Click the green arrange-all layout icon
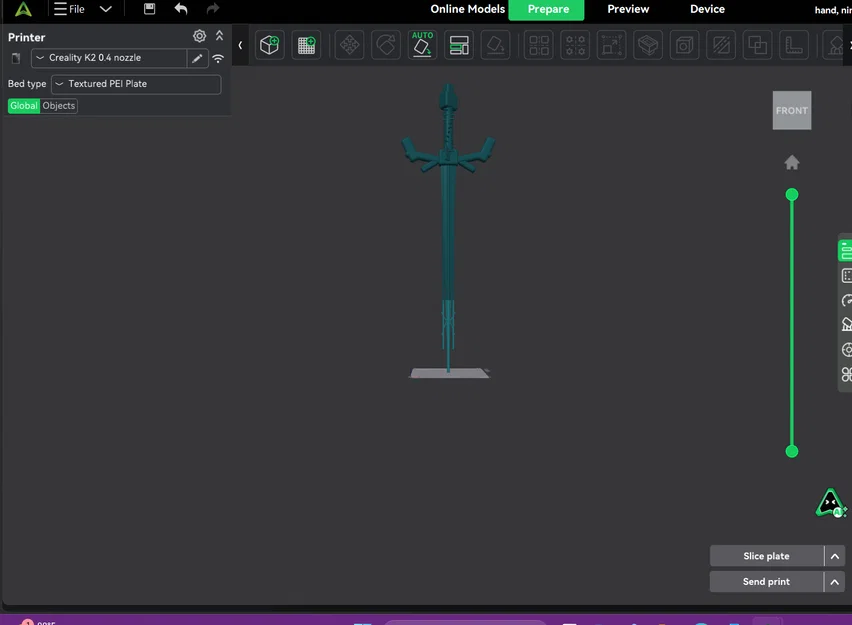The width and height of the screenshot is (852, 625). [459, 45]
